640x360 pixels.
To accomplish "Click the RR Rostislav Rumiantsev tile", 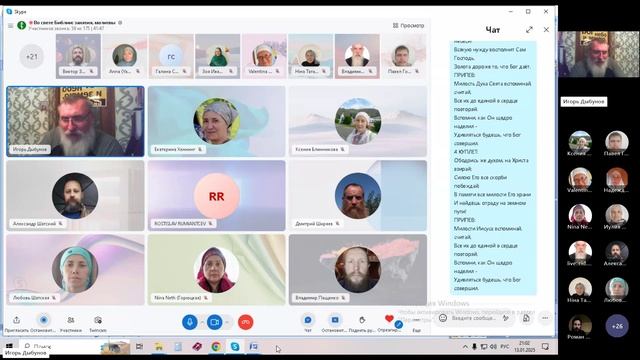I will click(x=216, y=196).
